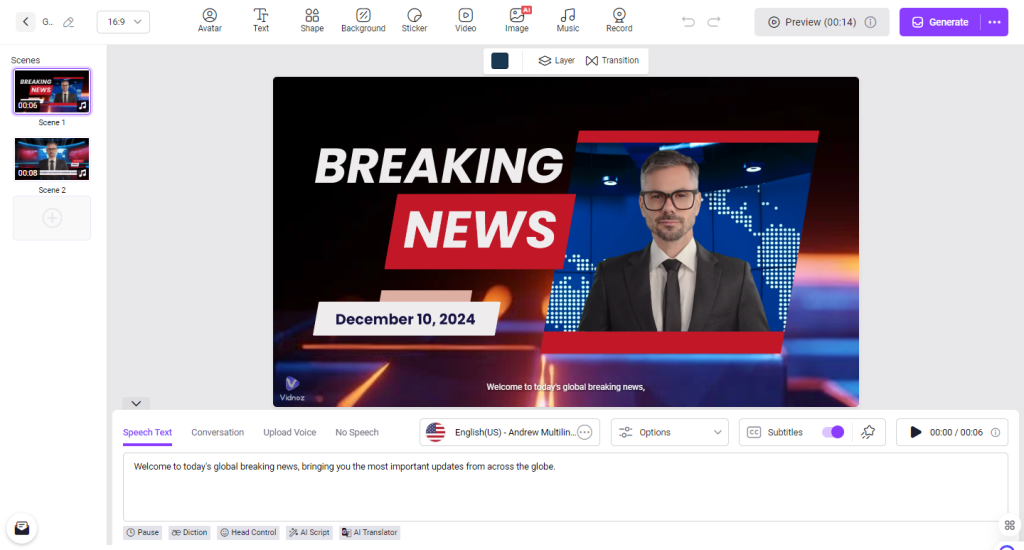Click the pin icon beside Subtitles

[868, 432]
